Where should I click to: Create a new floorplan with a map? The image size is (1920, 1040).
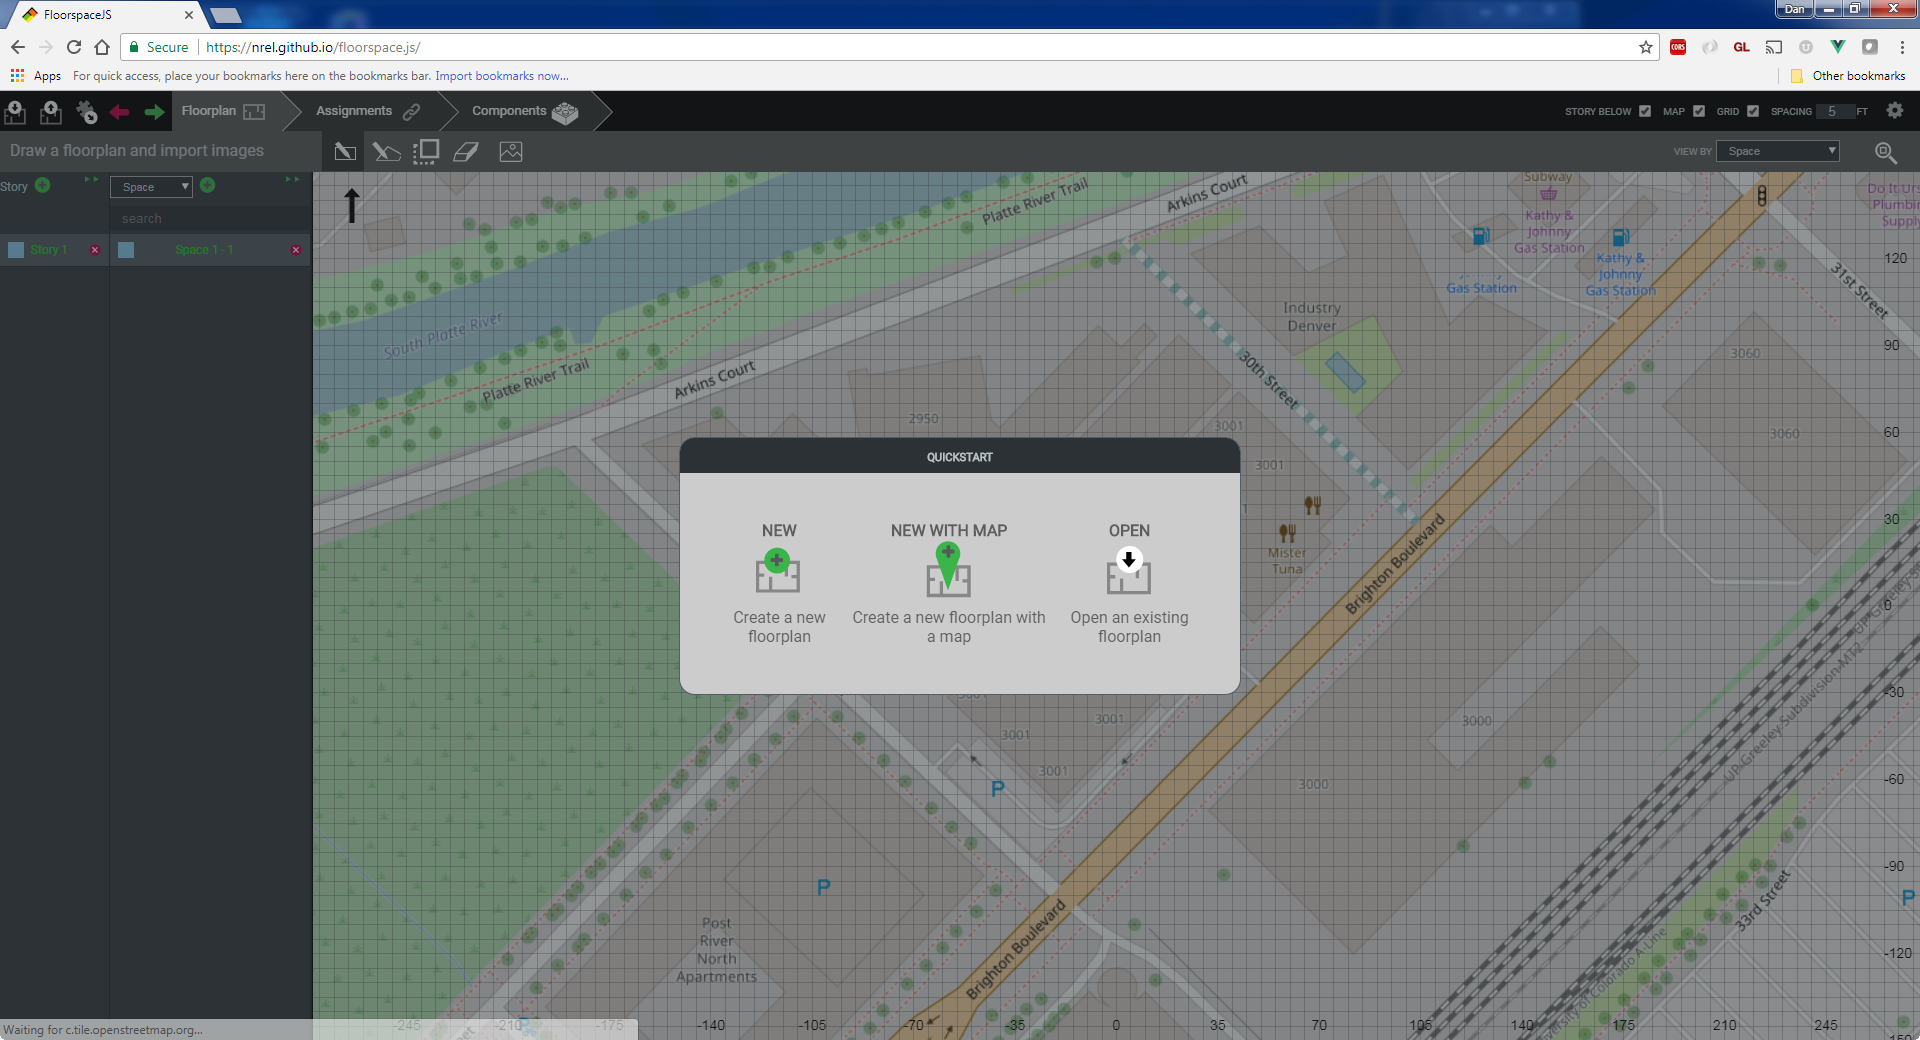(948, 573)
